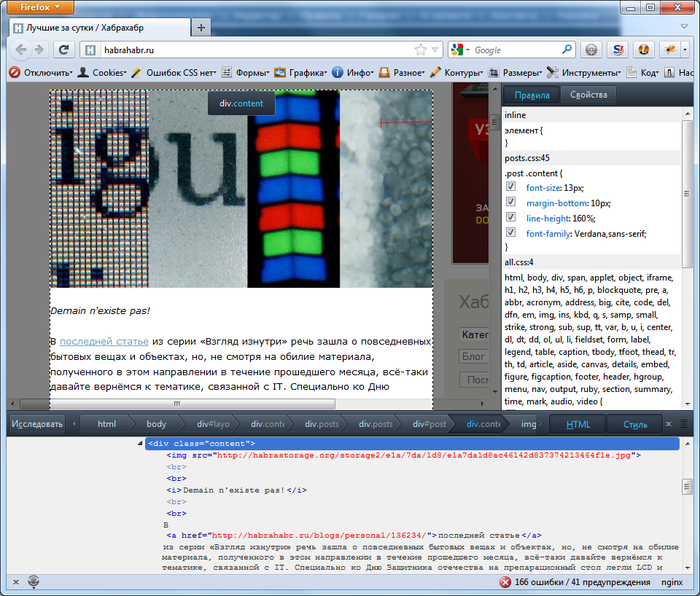Click the 166 ошибки / 41 предупреждения status
The width and height of the screenshot is (700, 596).
(x=582, y=582)
